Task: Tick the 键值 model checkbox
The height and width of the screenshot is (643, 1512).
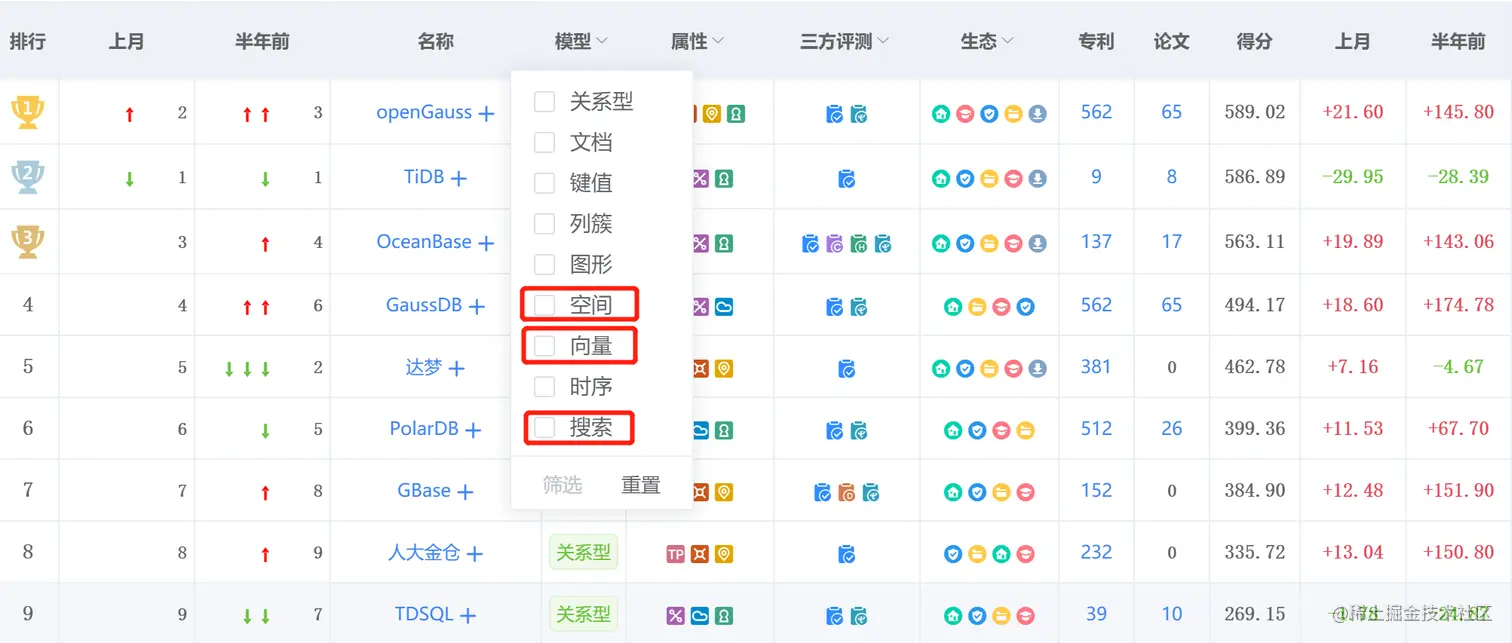Action: pyautogui.click(x=544, y=183)
